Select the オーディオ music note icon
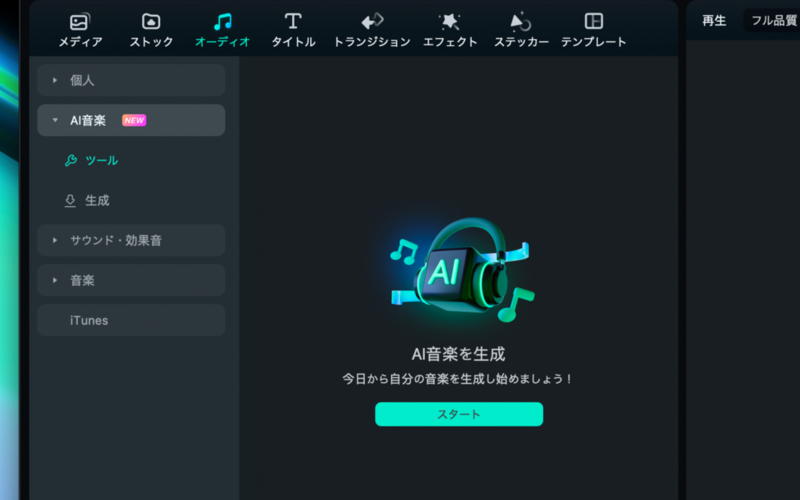Screen dimensions: 800x500 [222, 22]
